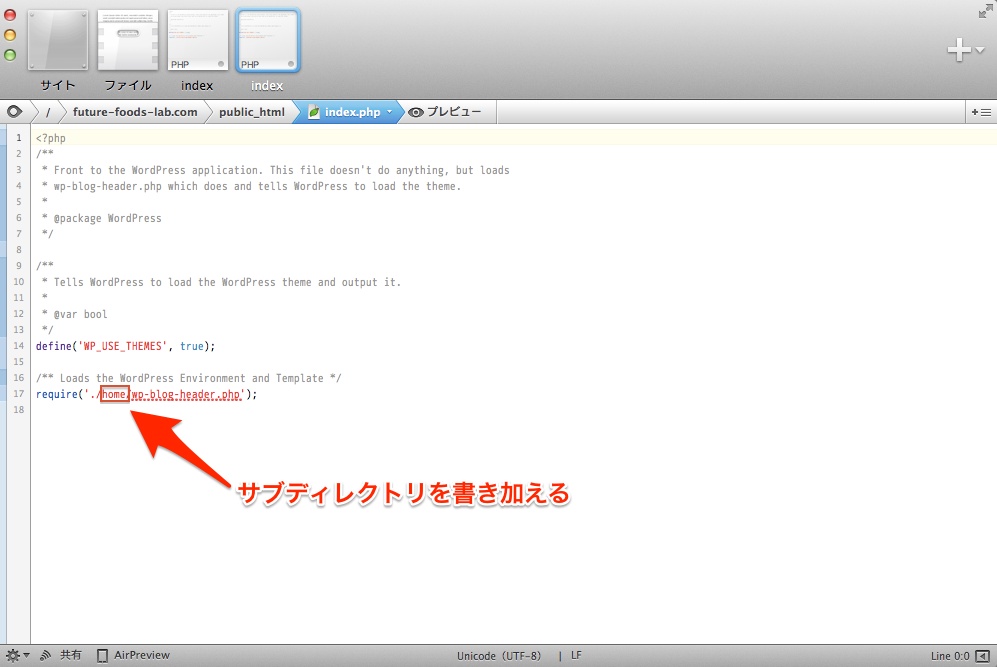Viewport: 997px width, 667px height.
Task: Click the sharing broadcast icon
Action: 45,655
